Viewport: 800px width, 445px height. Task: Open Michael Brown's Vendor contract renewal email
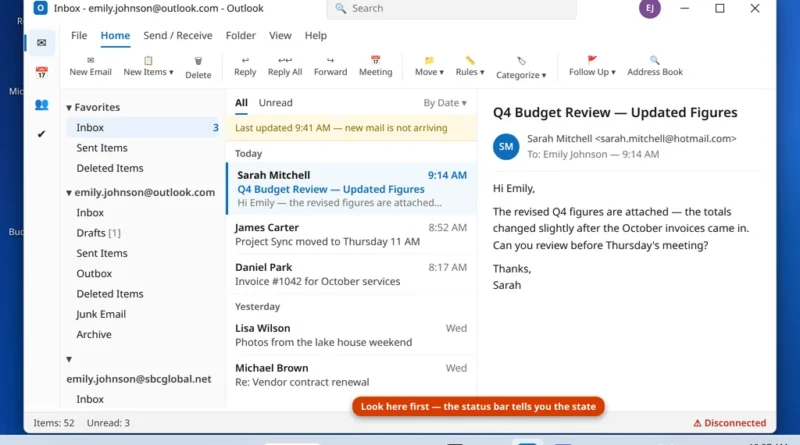pyautogui.click(x=352, y=375)
